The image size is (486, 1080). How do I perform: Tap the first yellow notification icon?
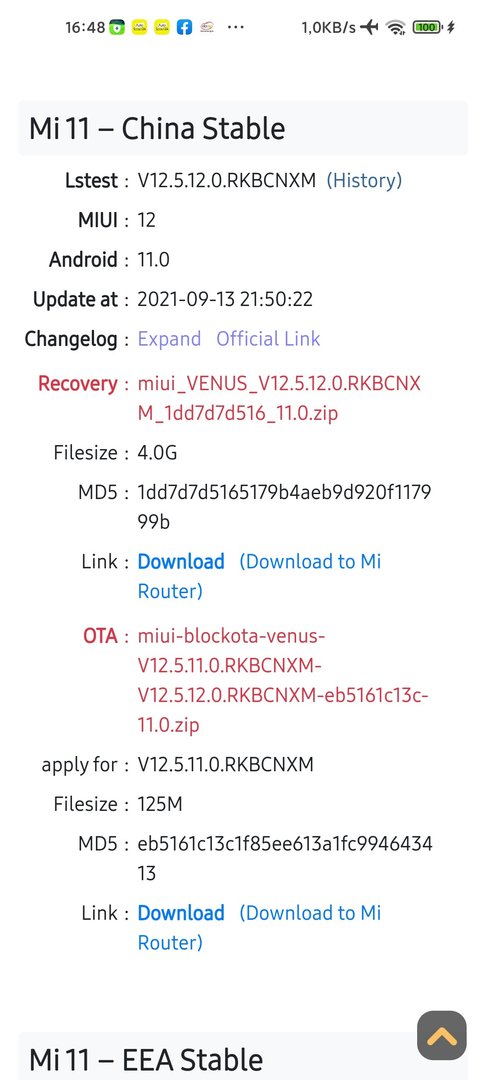pos(140,28)
